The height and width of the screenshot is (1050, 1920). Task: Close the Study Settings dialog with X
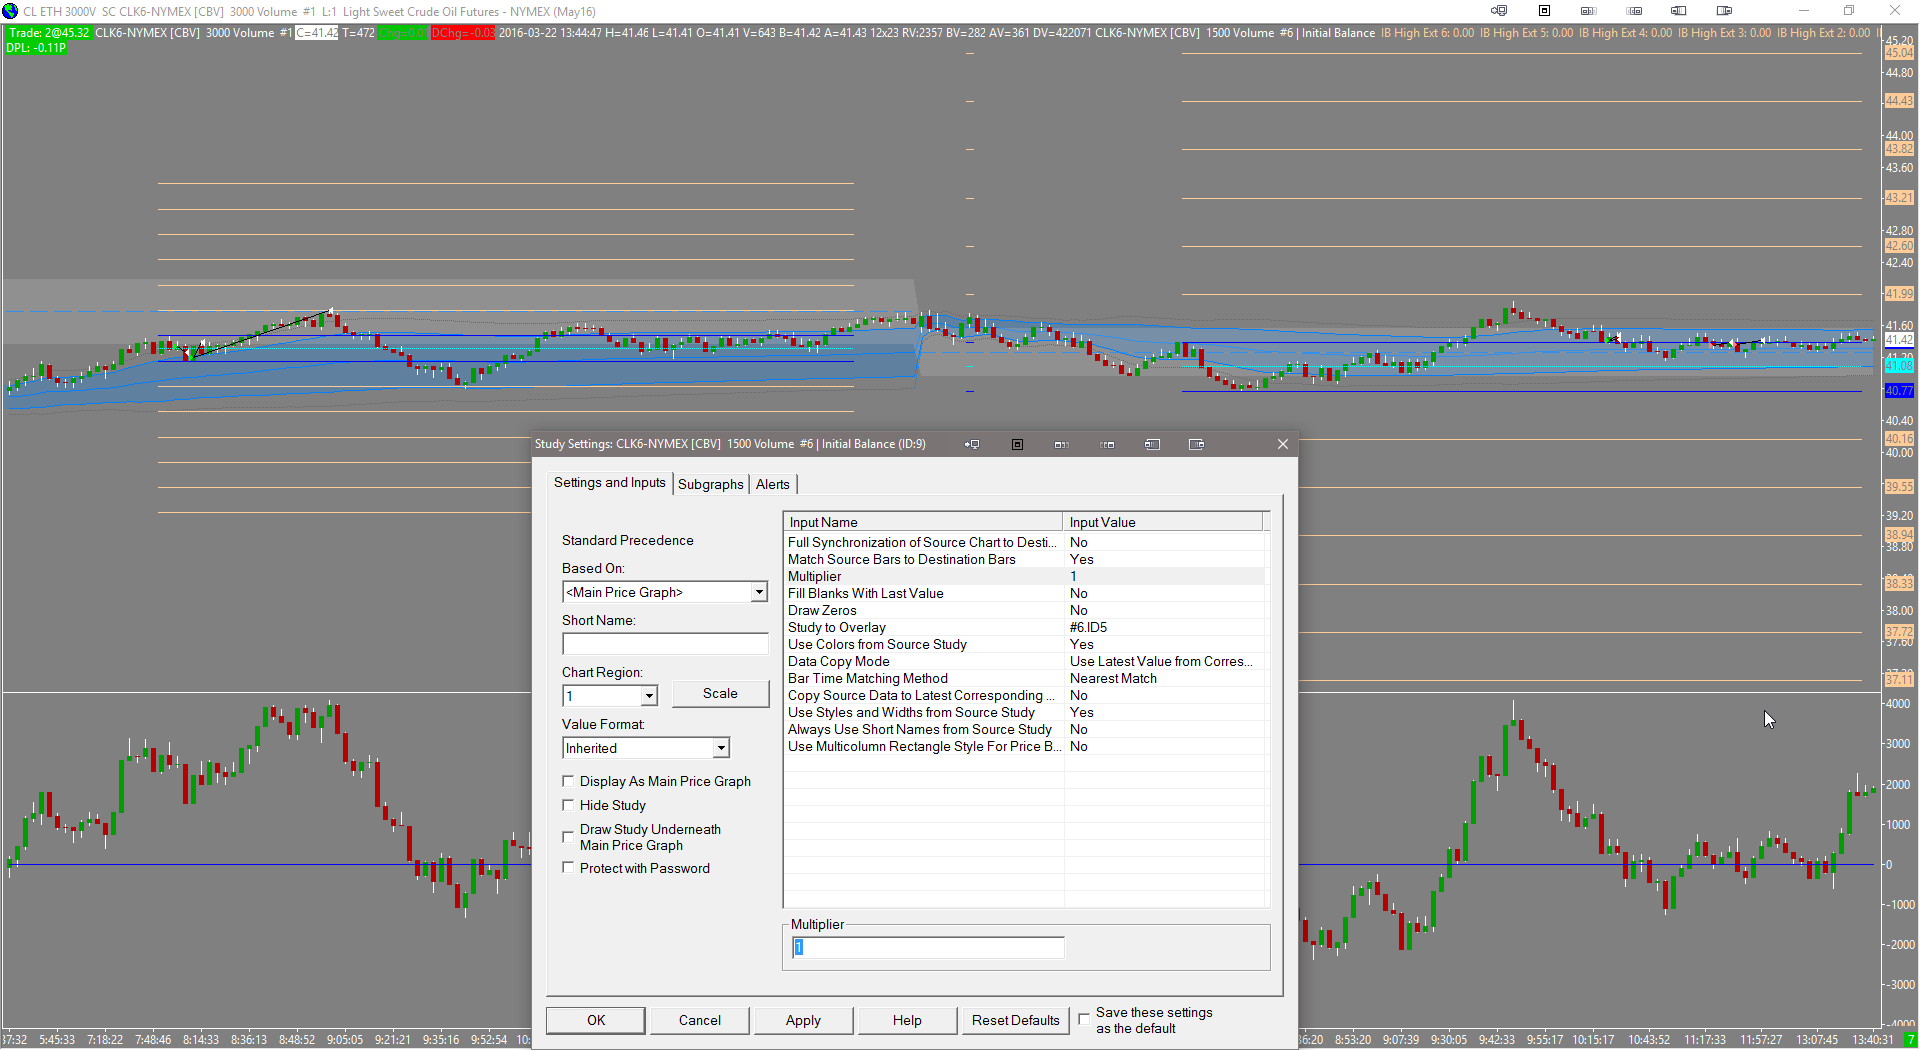1283,445
